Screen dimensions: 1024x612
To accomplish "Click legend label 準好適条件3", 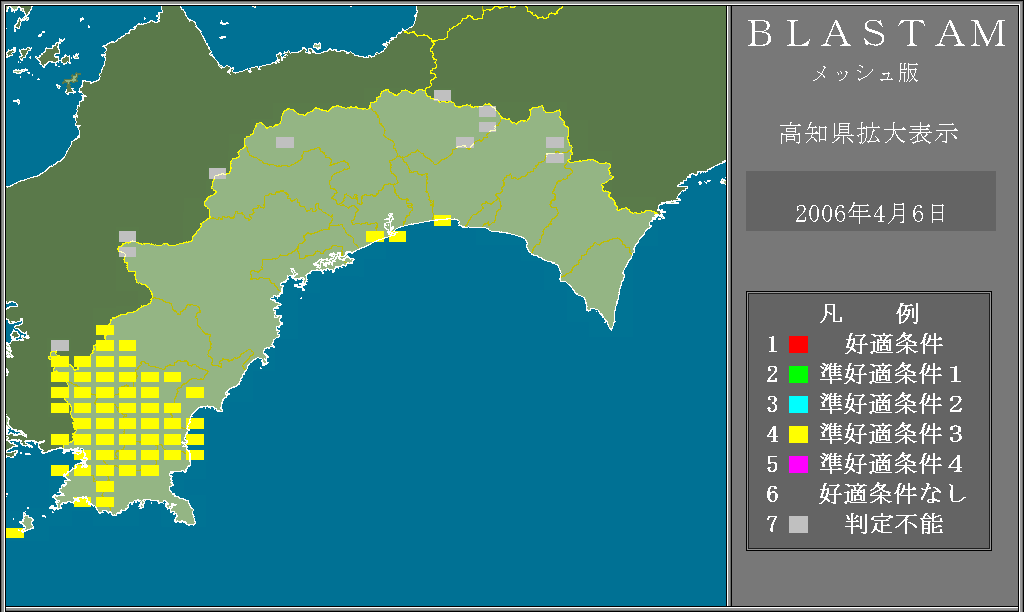I will click(x=891, y=434).
